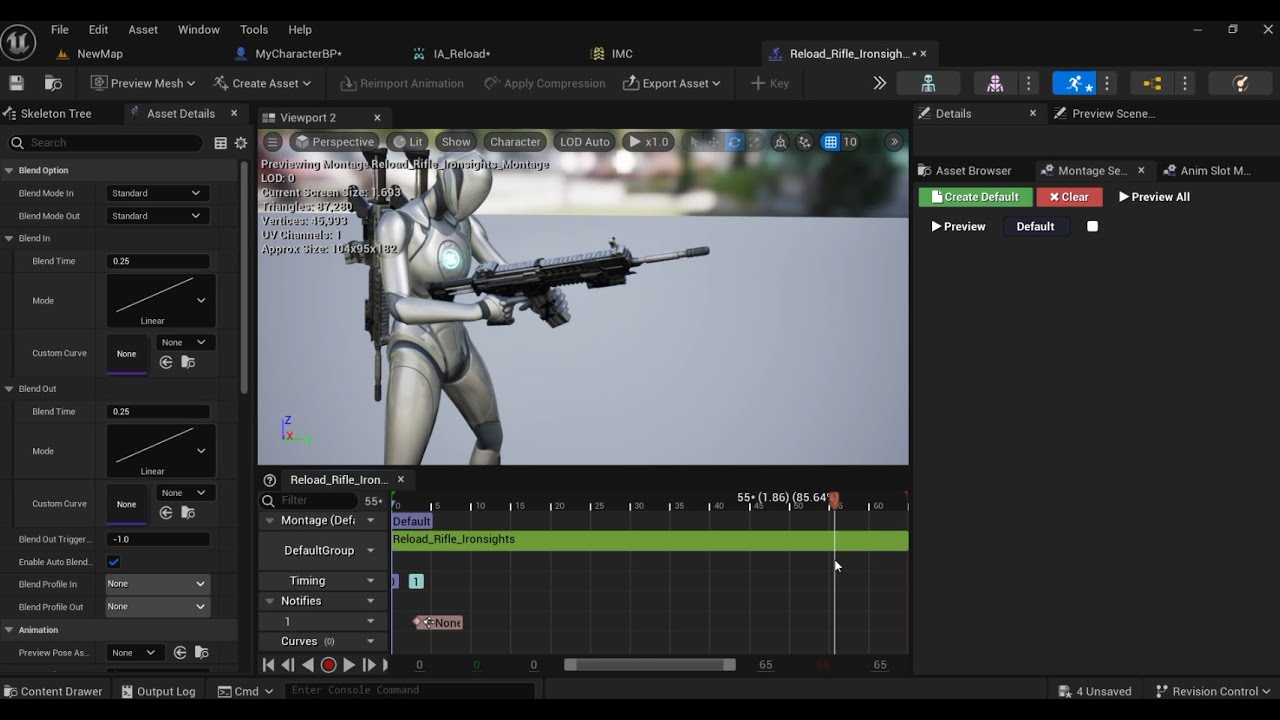
Task: Click the red Clear button
Action: (1069, 197)
